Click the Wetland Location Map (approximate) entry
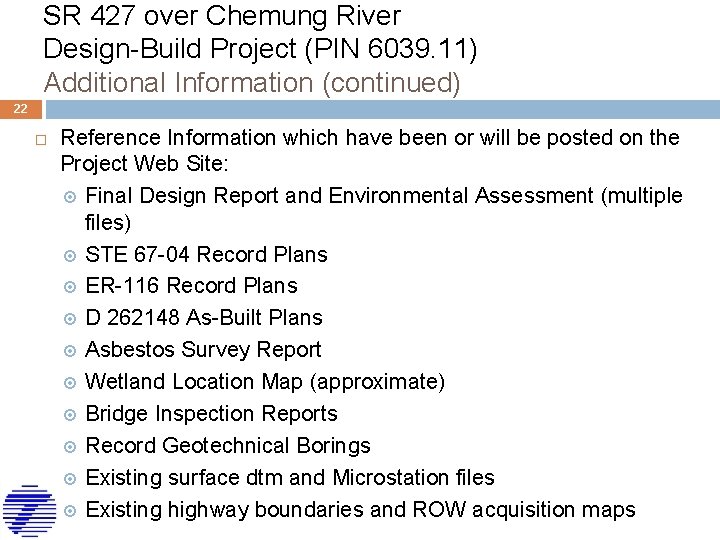The width and height of the screenshot is (720, 540). [265, 382]
